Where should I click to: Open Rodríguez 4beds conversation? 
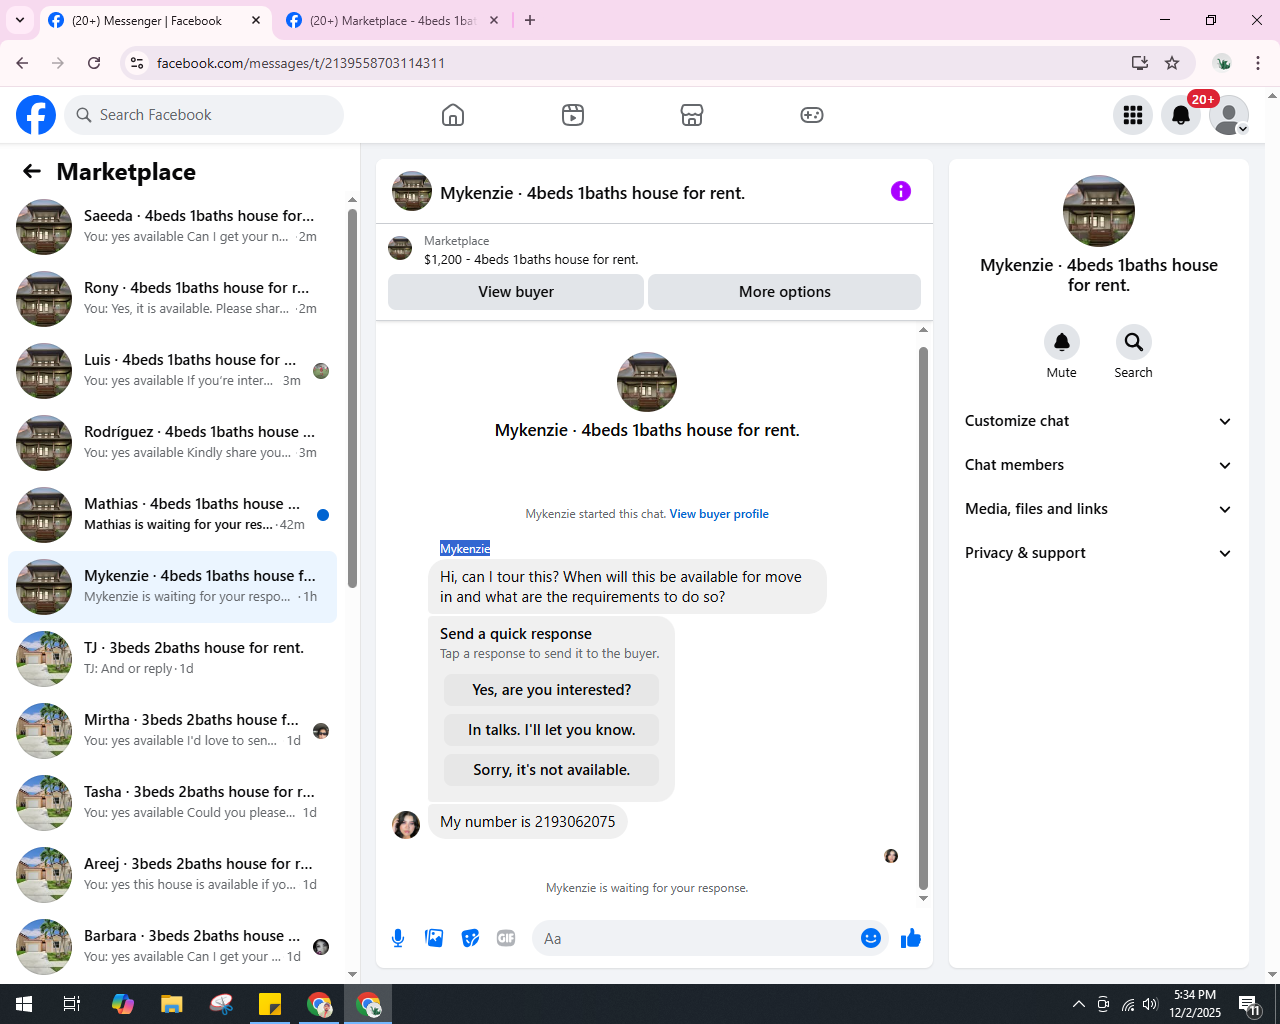[x=172, y=443]
